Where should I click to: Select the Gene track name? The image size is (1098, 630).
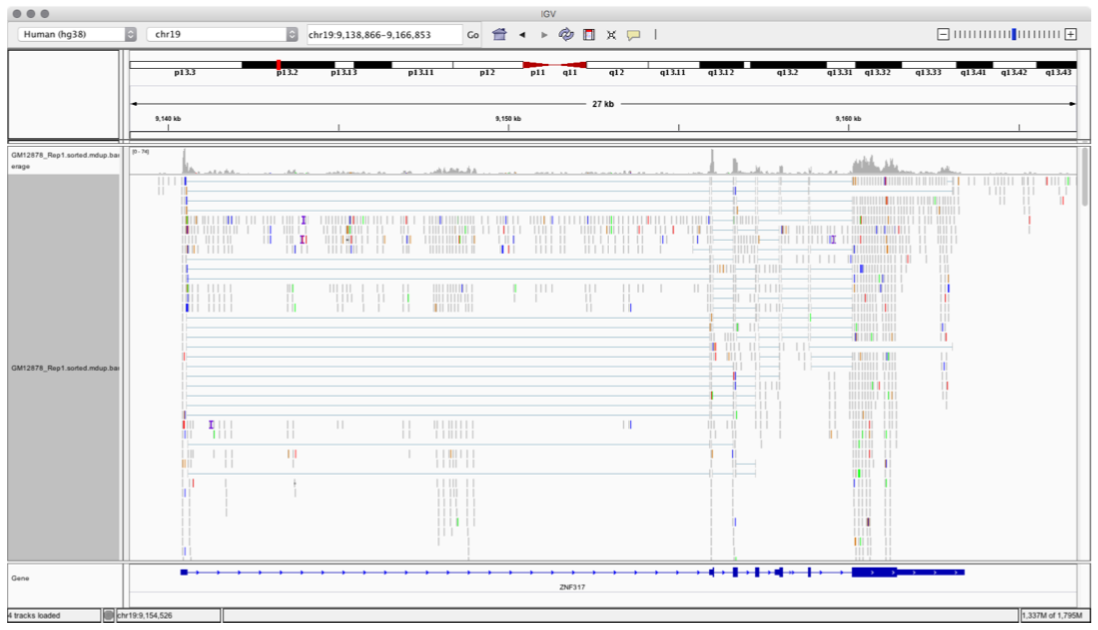pos(20,578)
